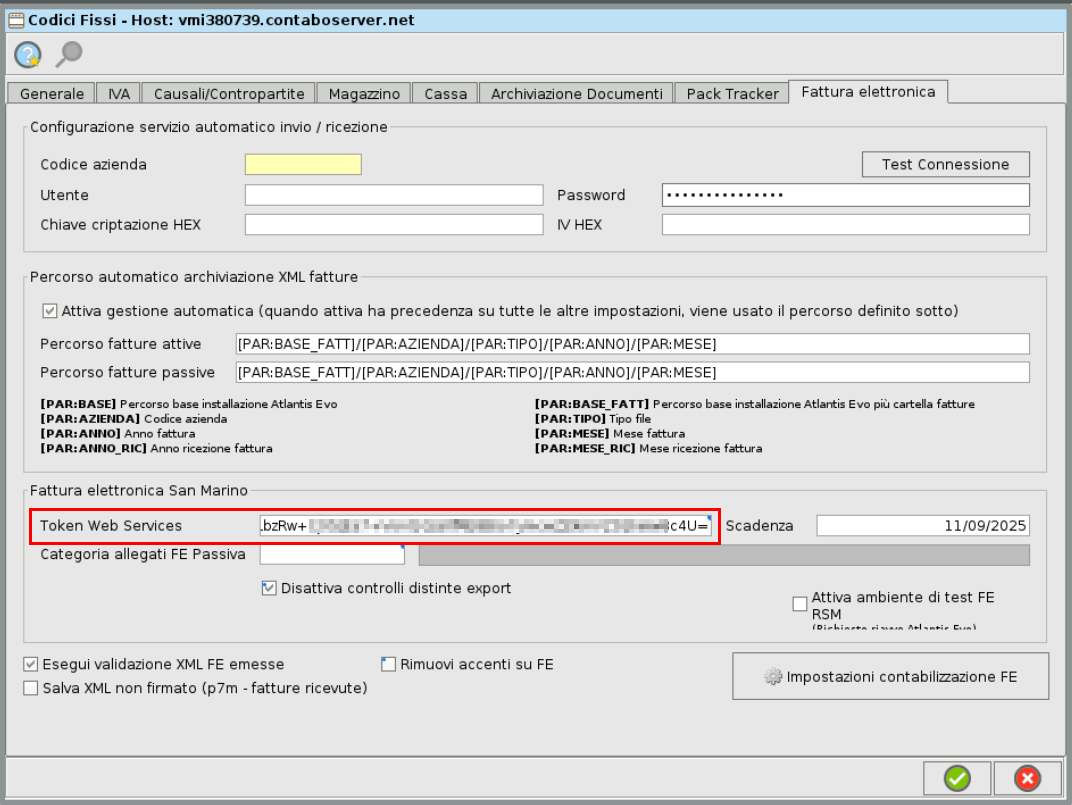Open Impostazioni contabilizzazione FE
Image resolution: width=1072 pixels, height=805 pixels.
coord(890,676)
